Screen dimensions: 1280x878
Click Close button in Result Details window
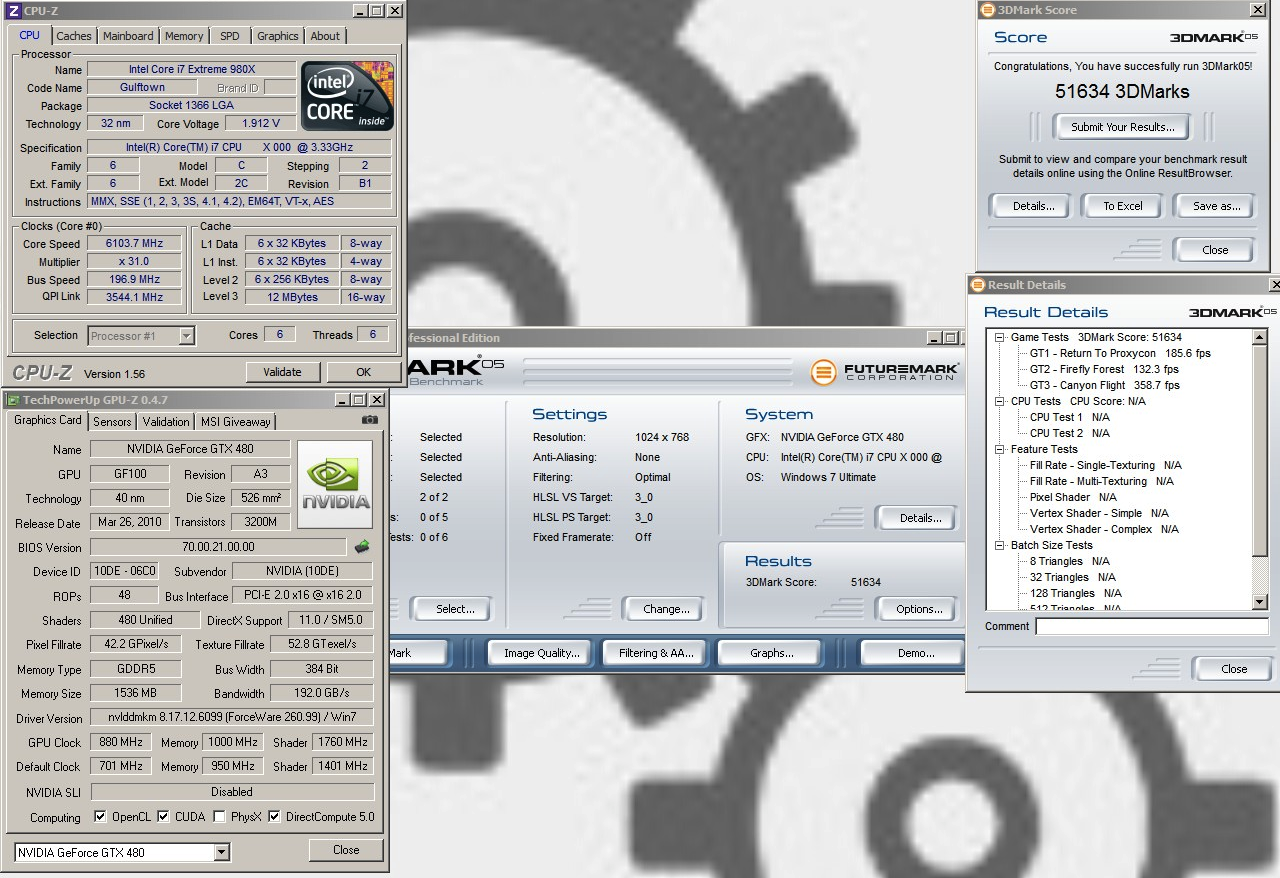[x=1234, y=669]
